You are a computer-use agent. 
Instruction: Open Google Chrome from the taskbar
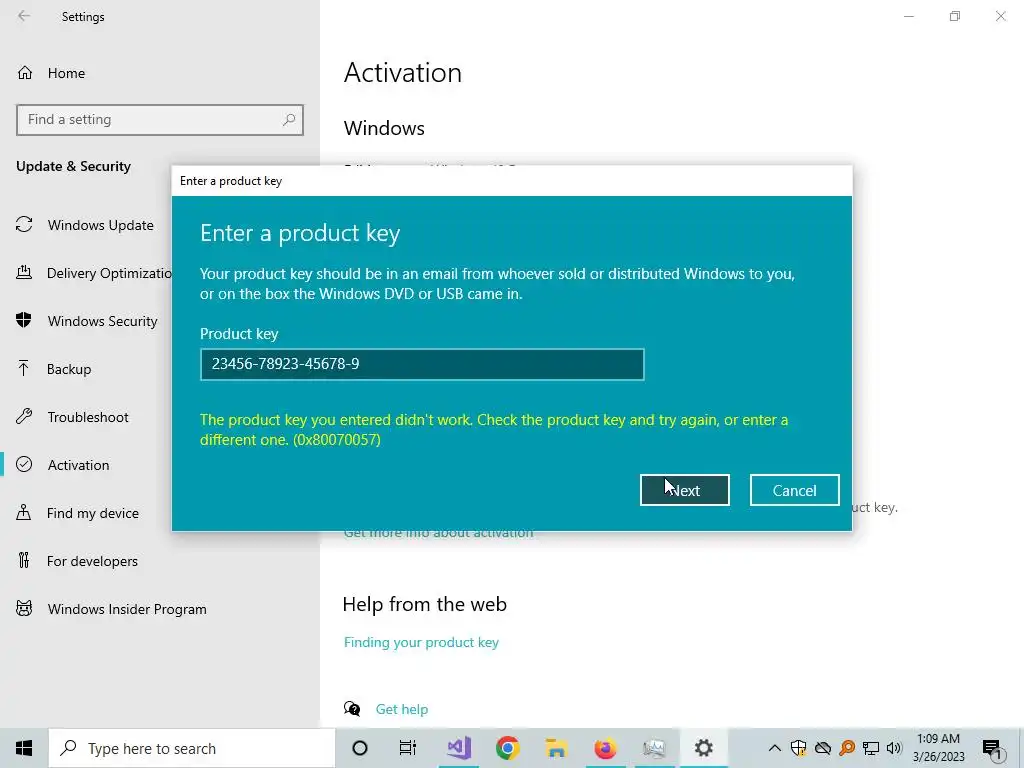pos(507,748)
